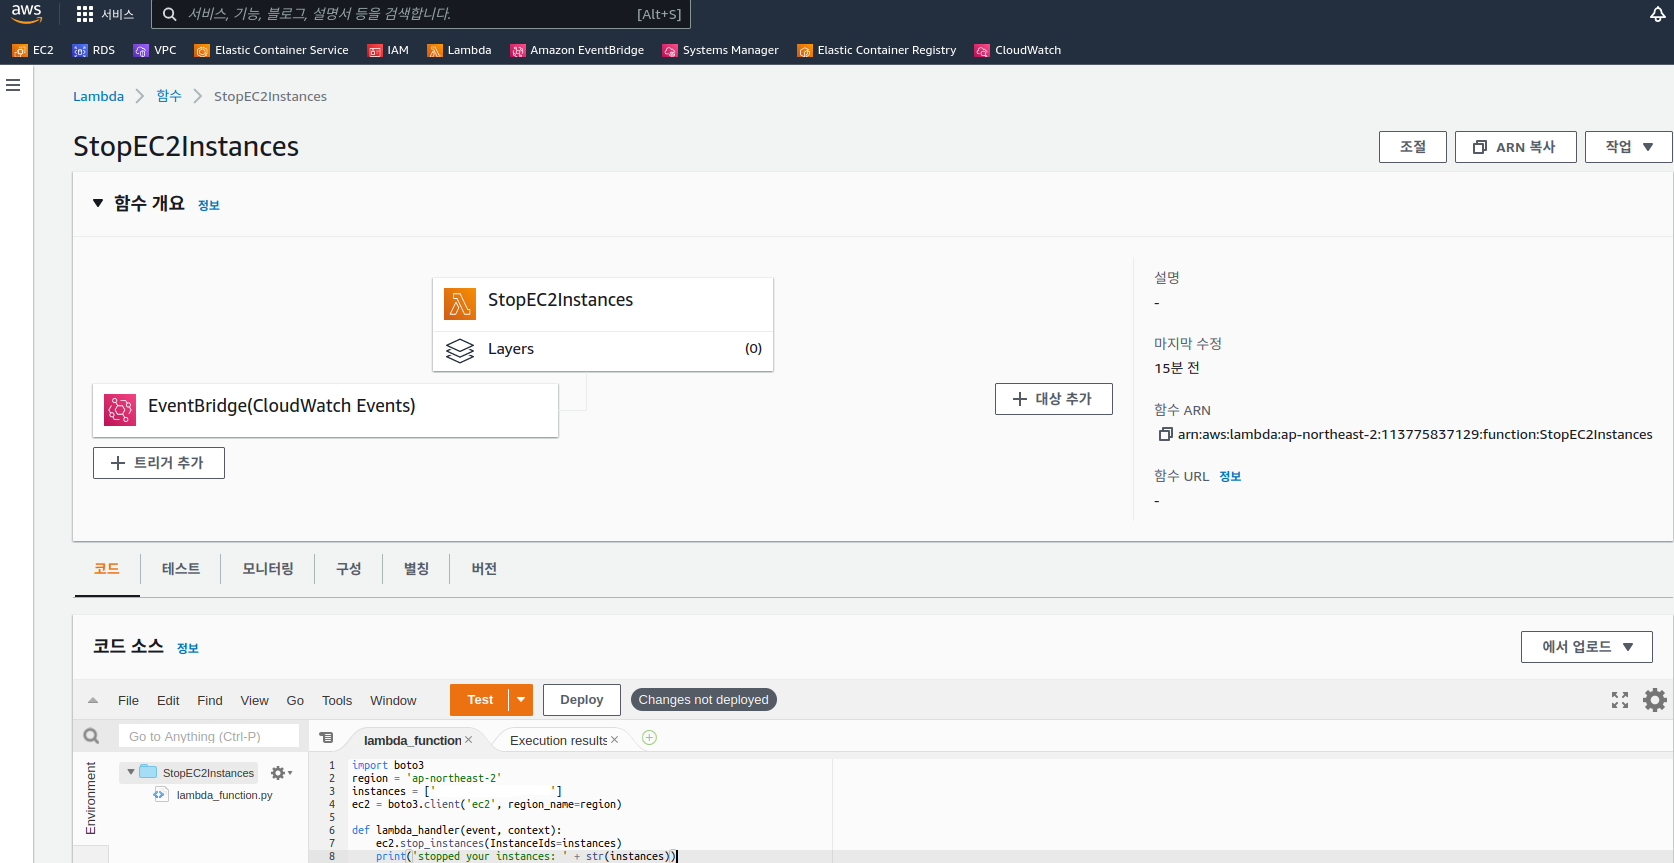Copy function ARN via copy icon
The width and height of the screenshot is (1674, 863).
click(x=1165, y=434)
